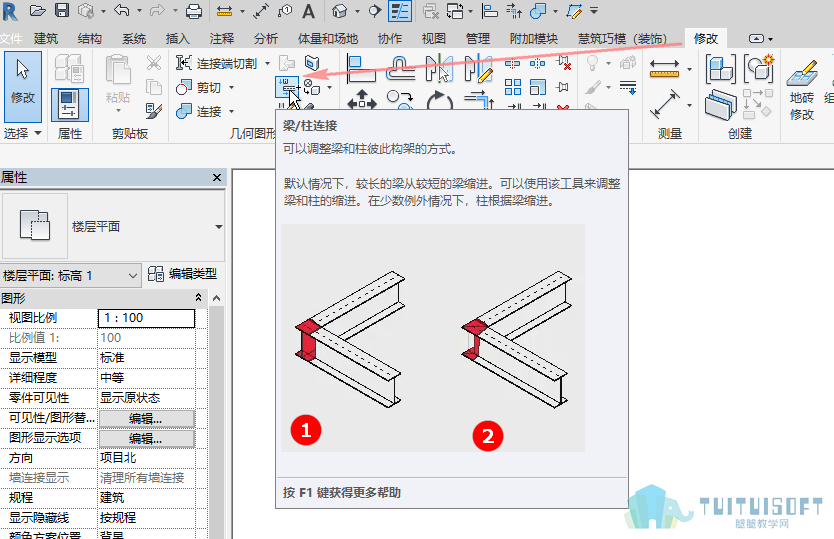Click the Create Parts layered icon
The height and width of the screenshot is (539, 834).
click(x=721, y=105)
